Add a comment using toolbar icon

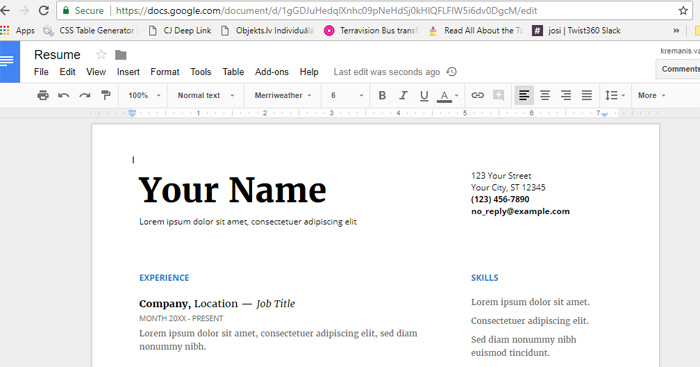499,95
